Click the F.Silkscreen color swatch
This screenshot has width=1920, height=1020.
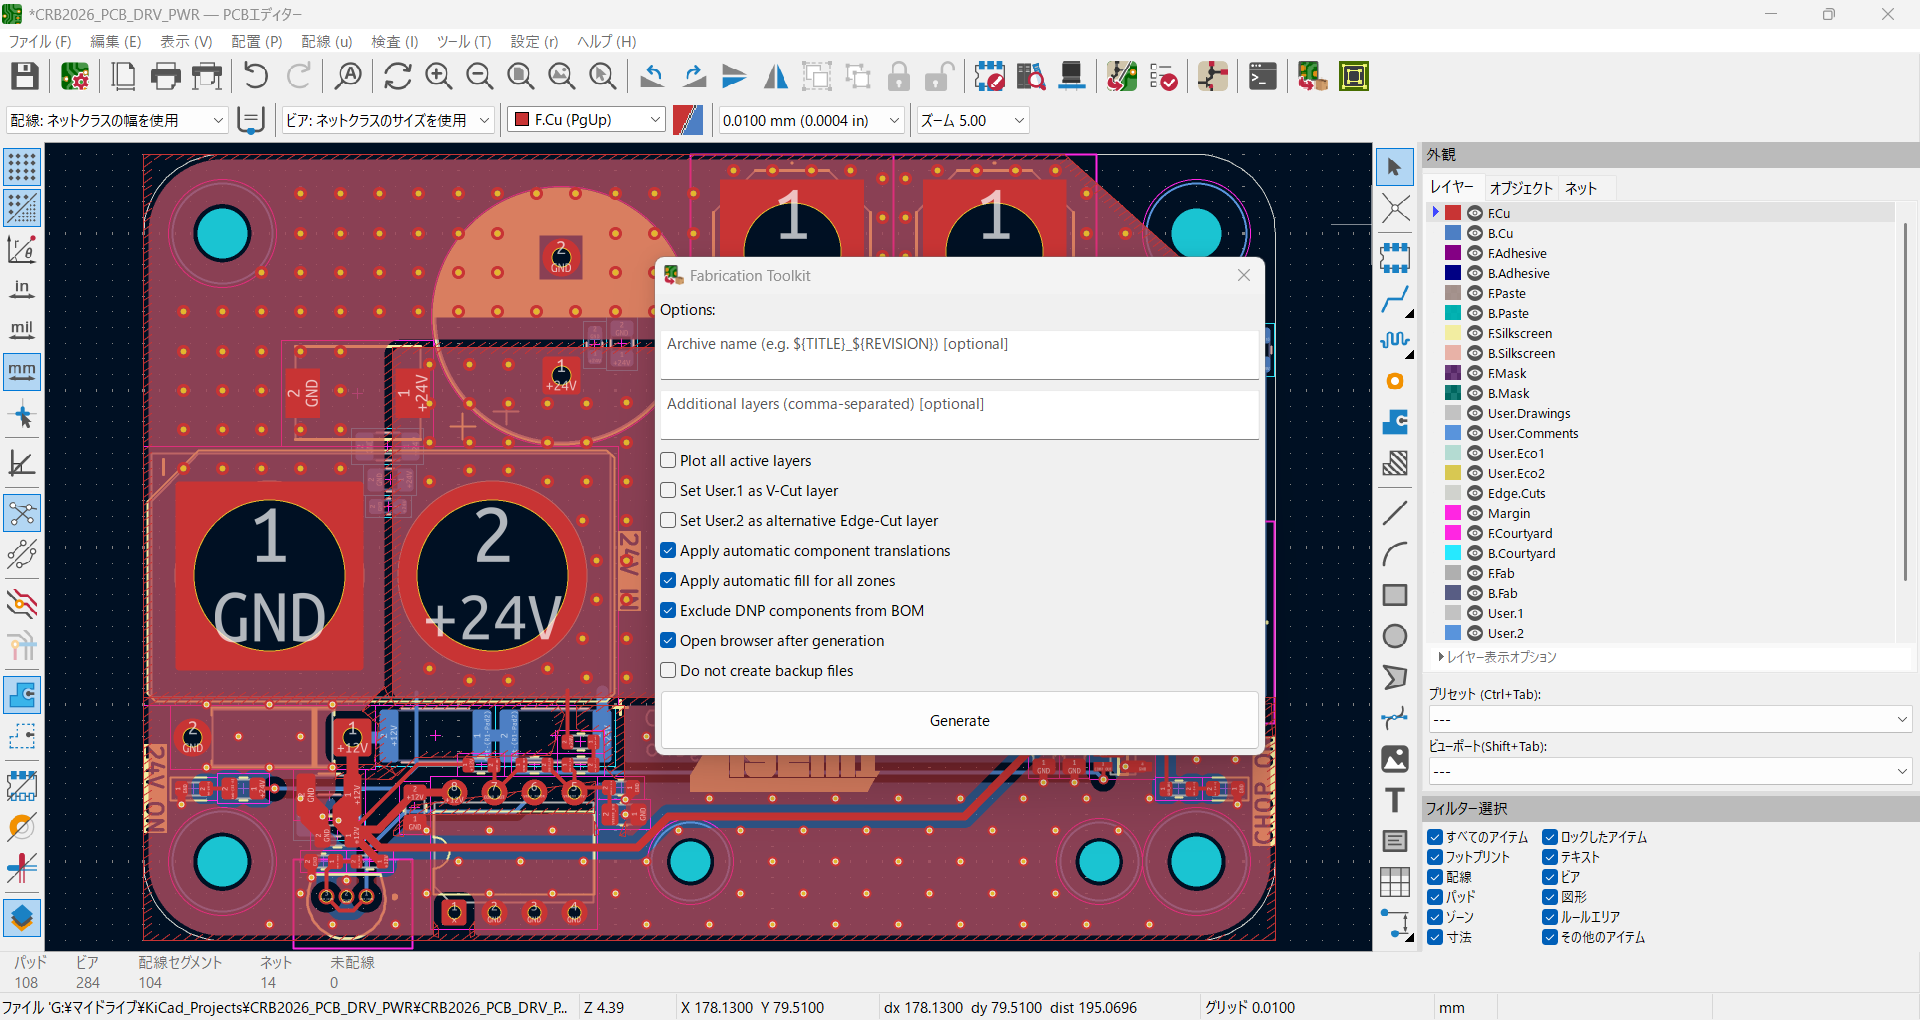1453,333
